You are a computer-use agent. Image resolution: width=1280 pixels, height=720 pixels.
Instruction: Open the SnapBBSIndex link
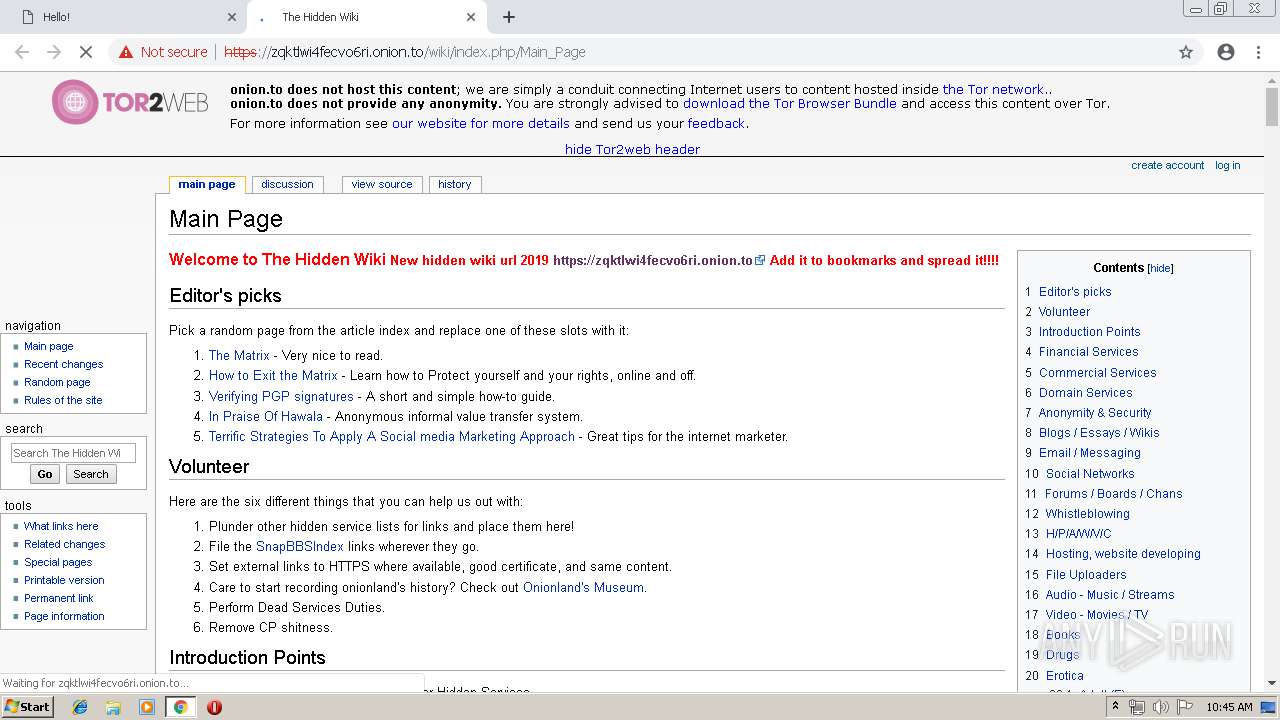point(300,547)
